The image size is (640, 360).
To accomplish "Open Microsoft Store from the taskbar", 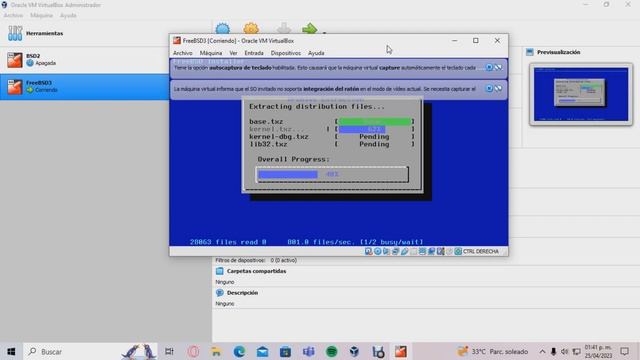I will pos(285,351).
